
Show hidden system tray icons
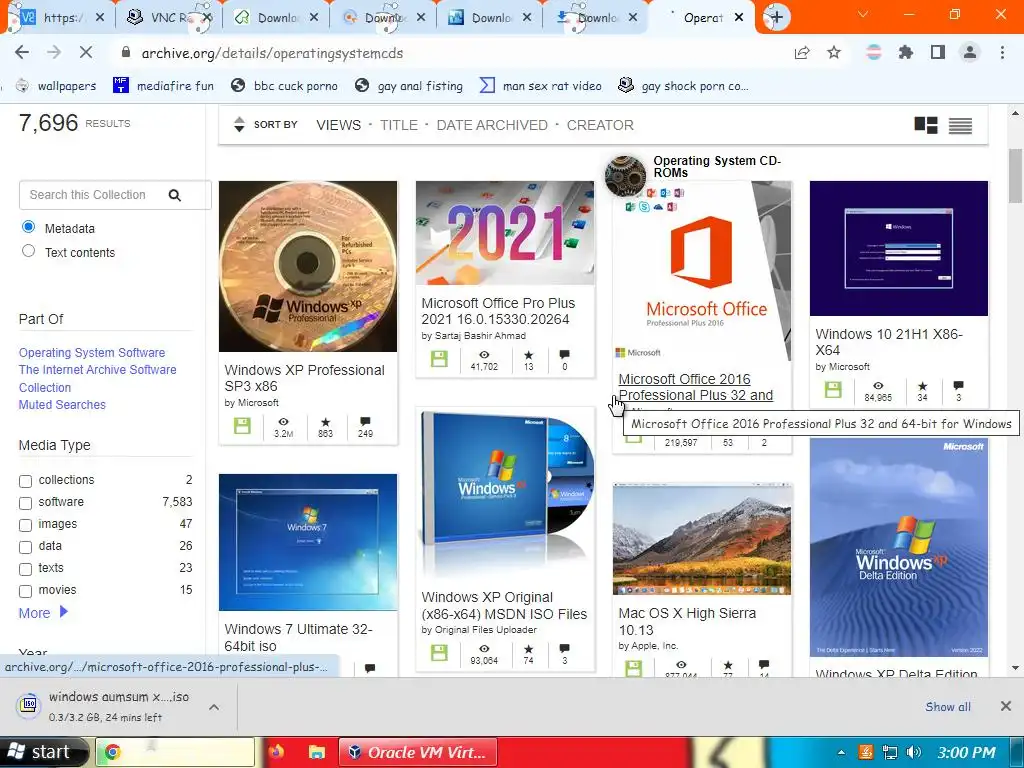coord(841,752)
